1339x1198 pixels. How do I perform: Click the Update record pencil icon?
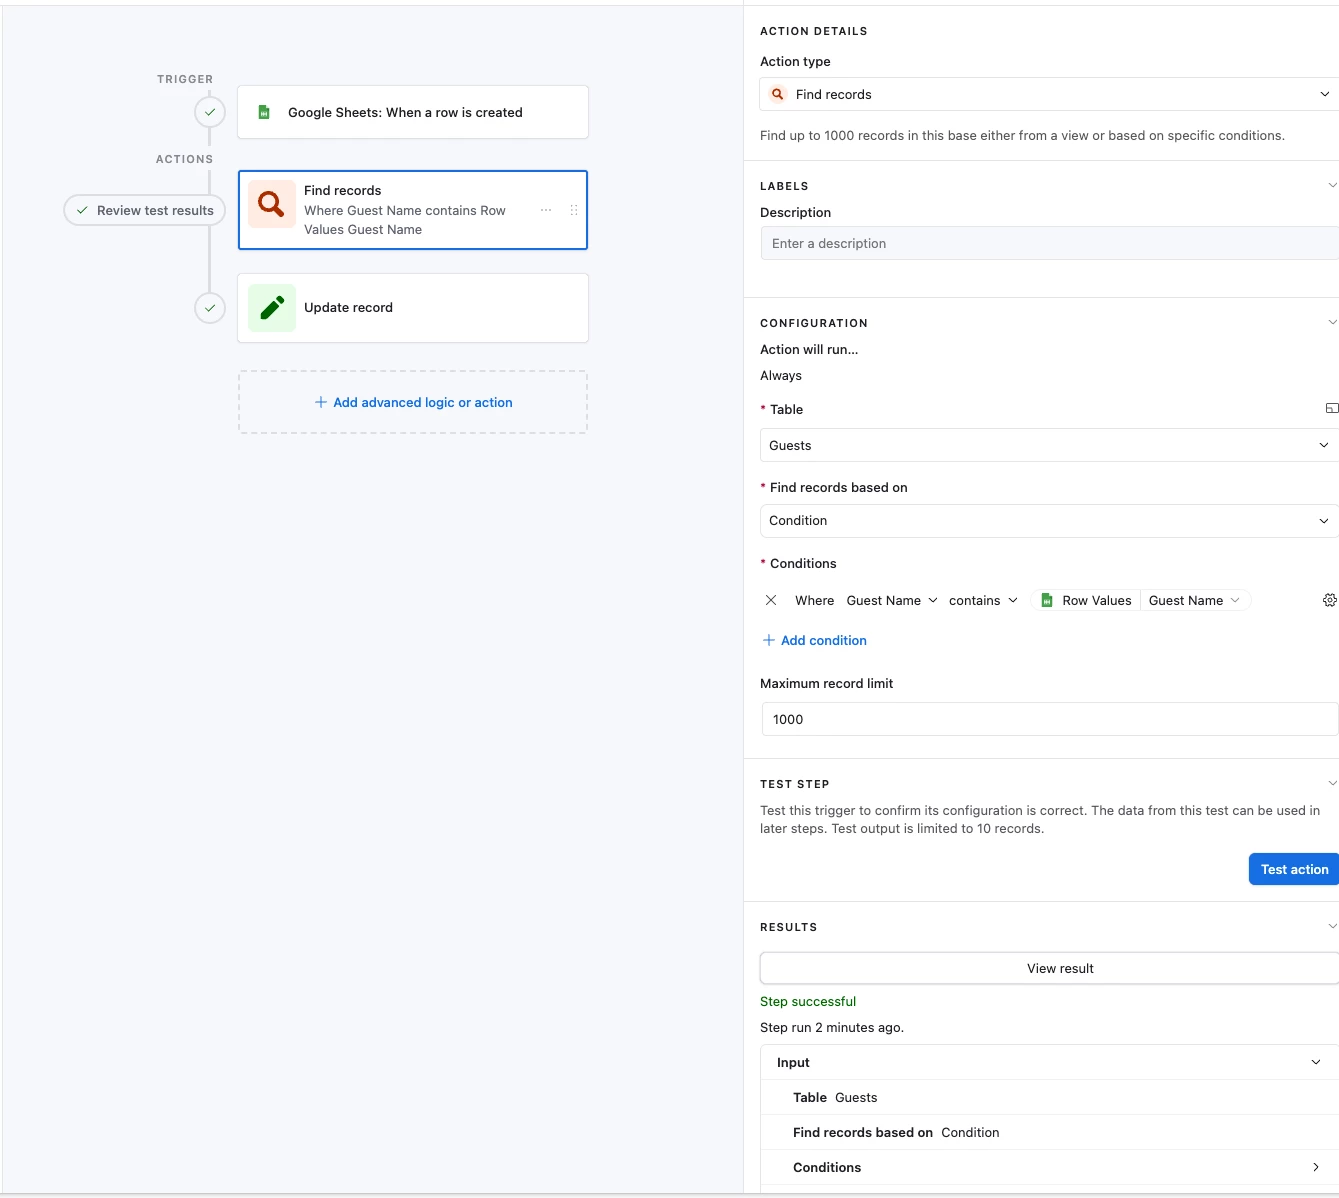[x=271, y=308]
